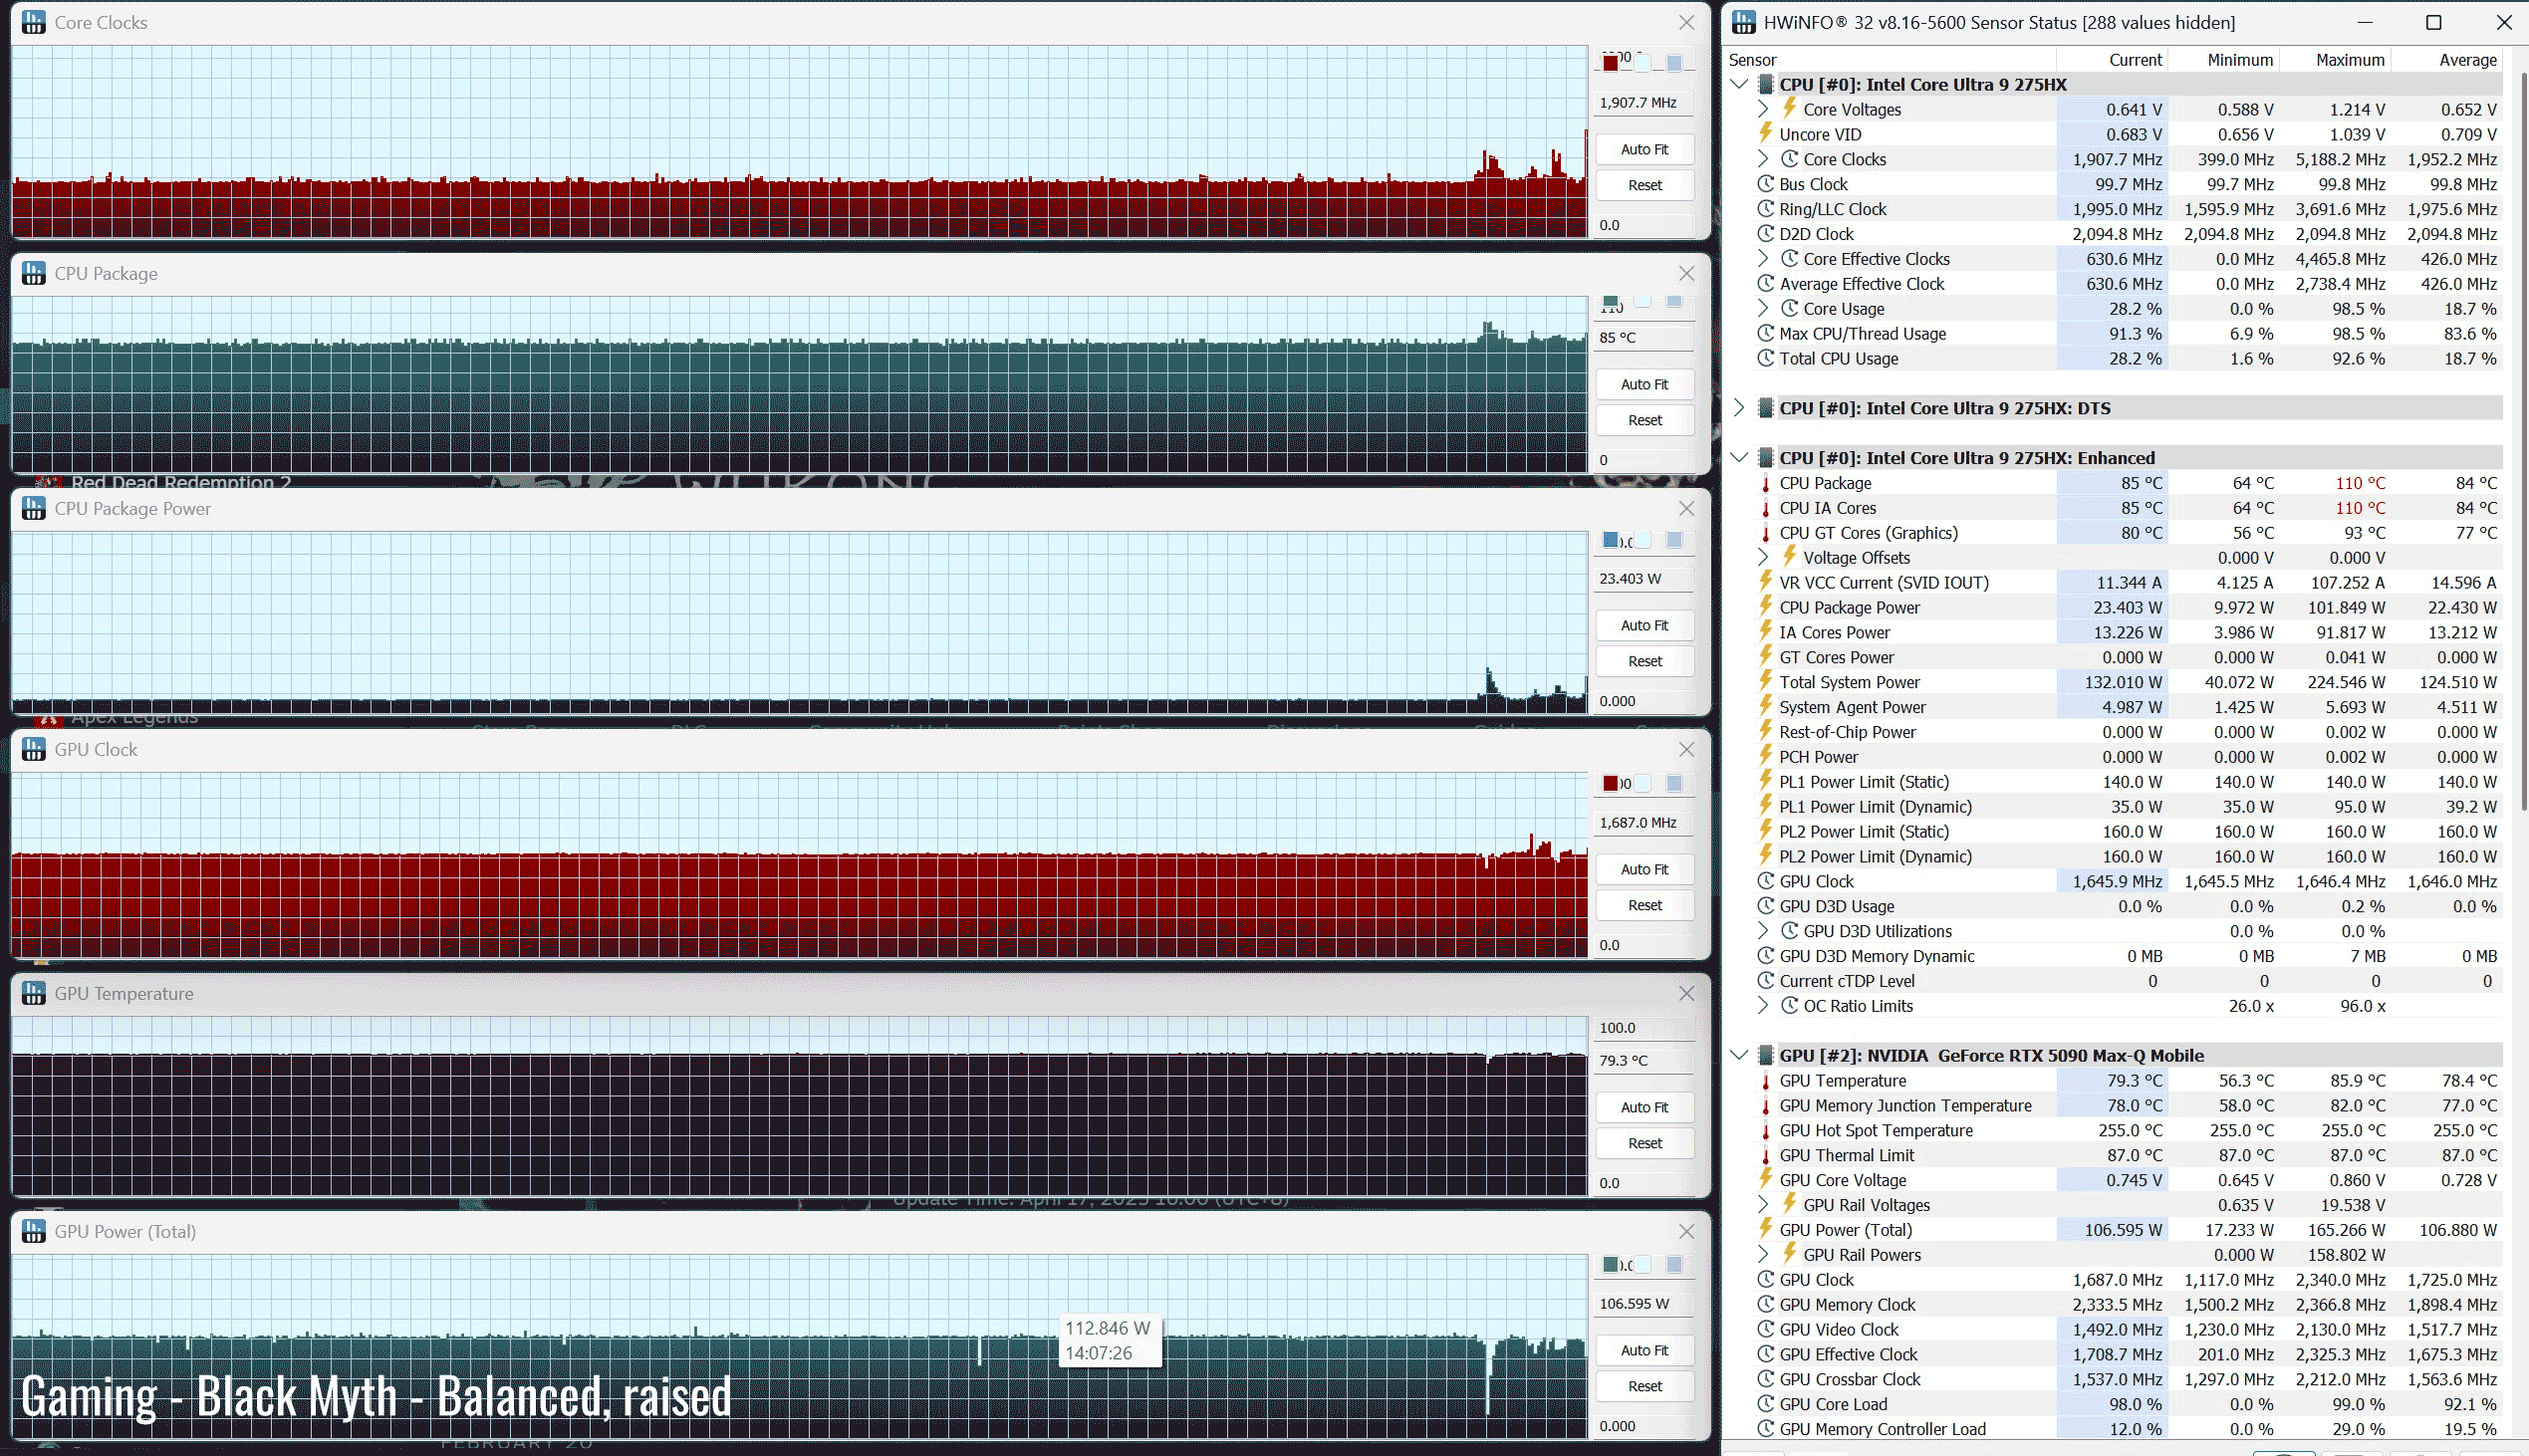
Task: Click the thermometer icon beside GPU Temperature row
Action: 1766,1081
